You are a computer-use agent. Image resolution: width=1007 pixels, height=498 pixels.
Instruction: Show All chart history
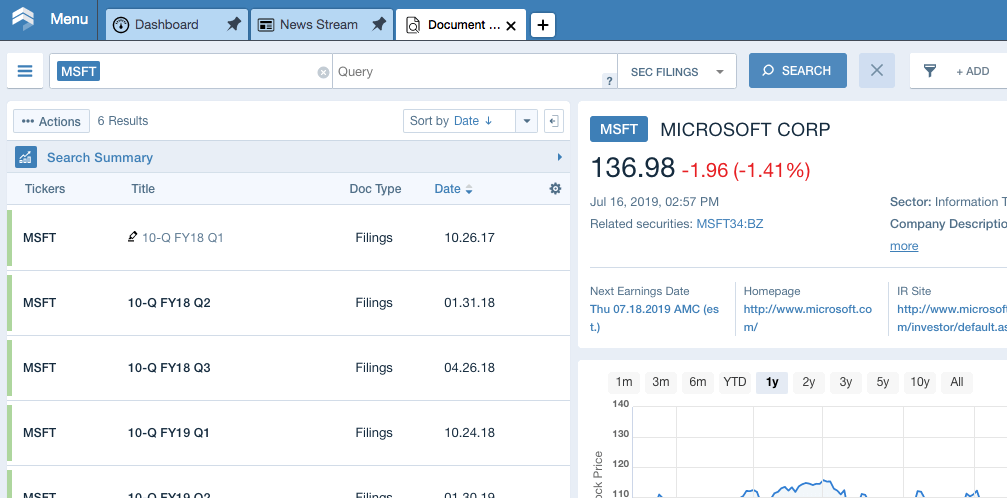click(957, 382)
